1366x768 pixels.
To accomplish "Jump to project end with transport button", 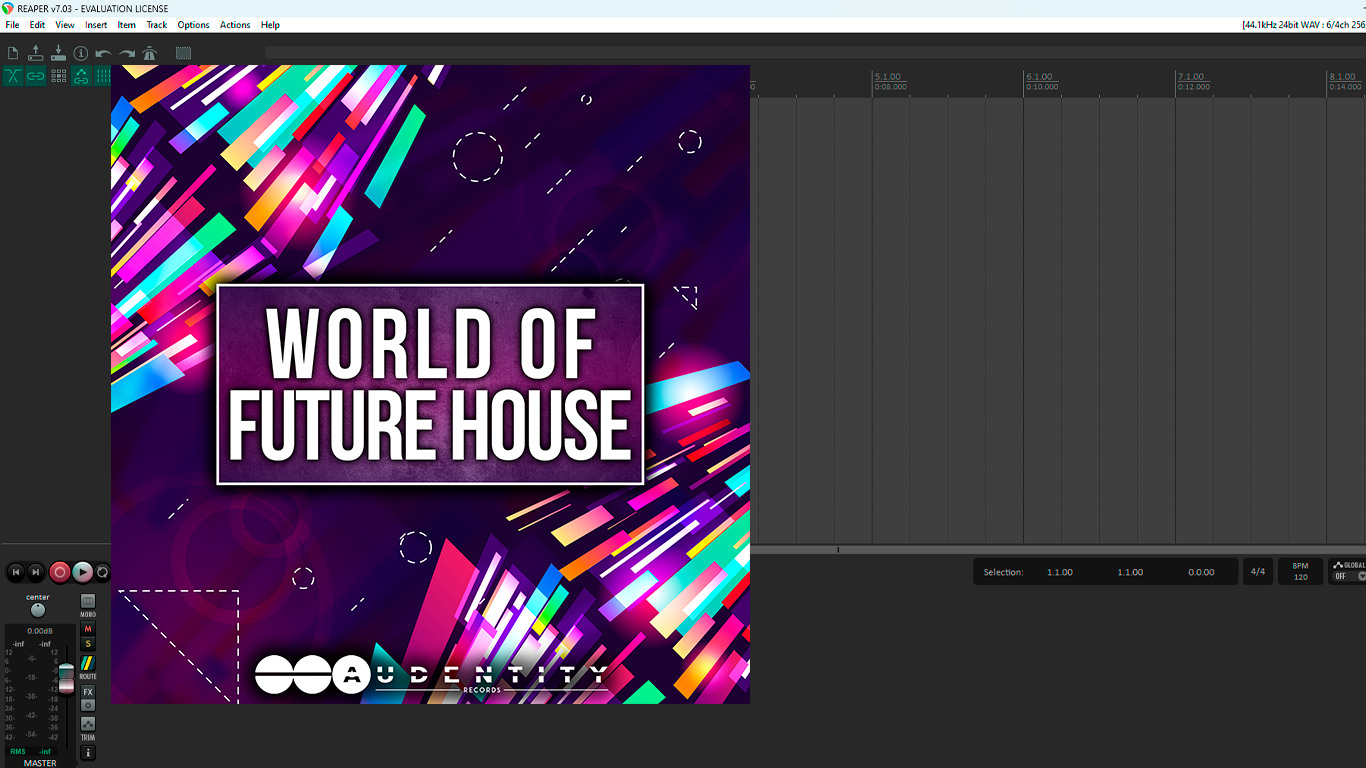I will 36,572.
